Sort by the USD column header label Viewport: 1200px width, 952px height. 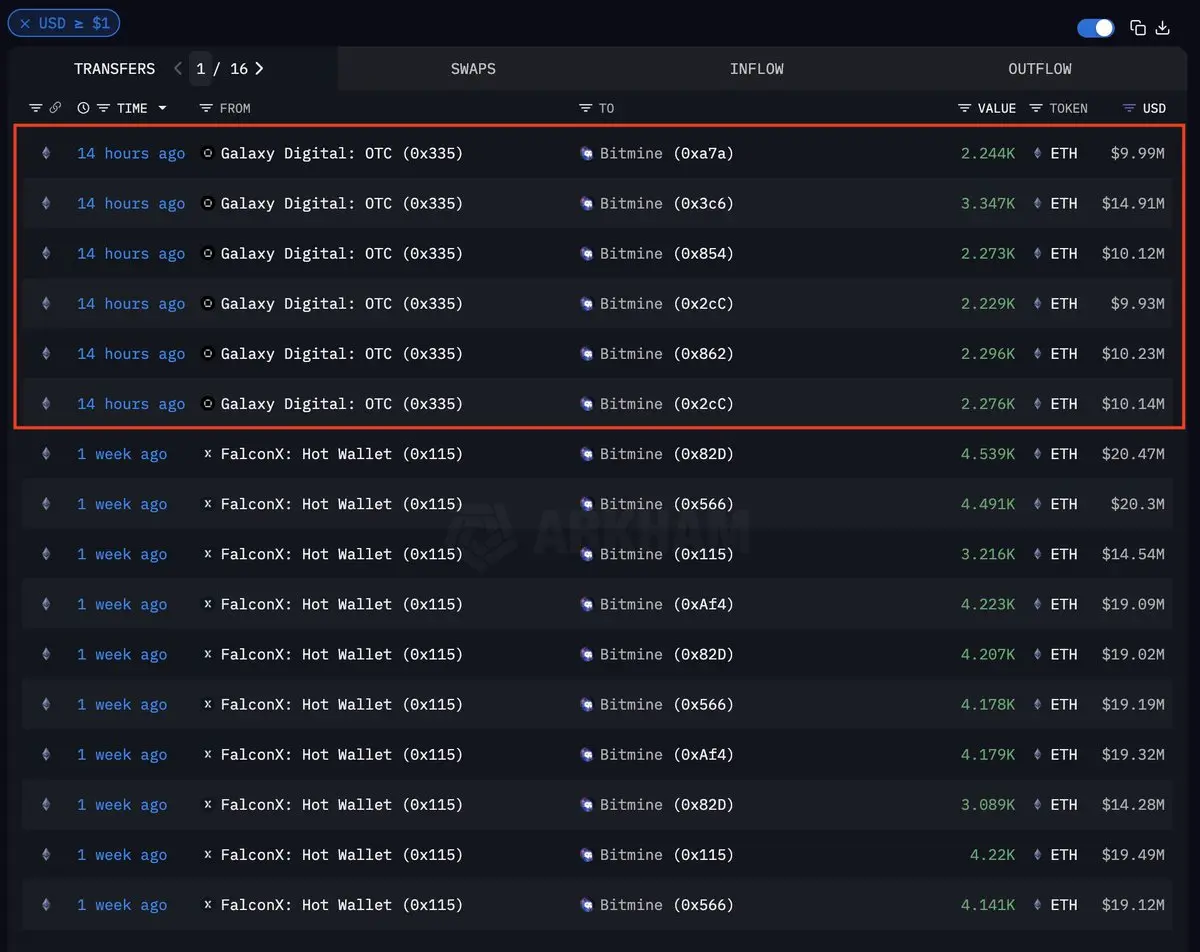[x=1154, y=108]
